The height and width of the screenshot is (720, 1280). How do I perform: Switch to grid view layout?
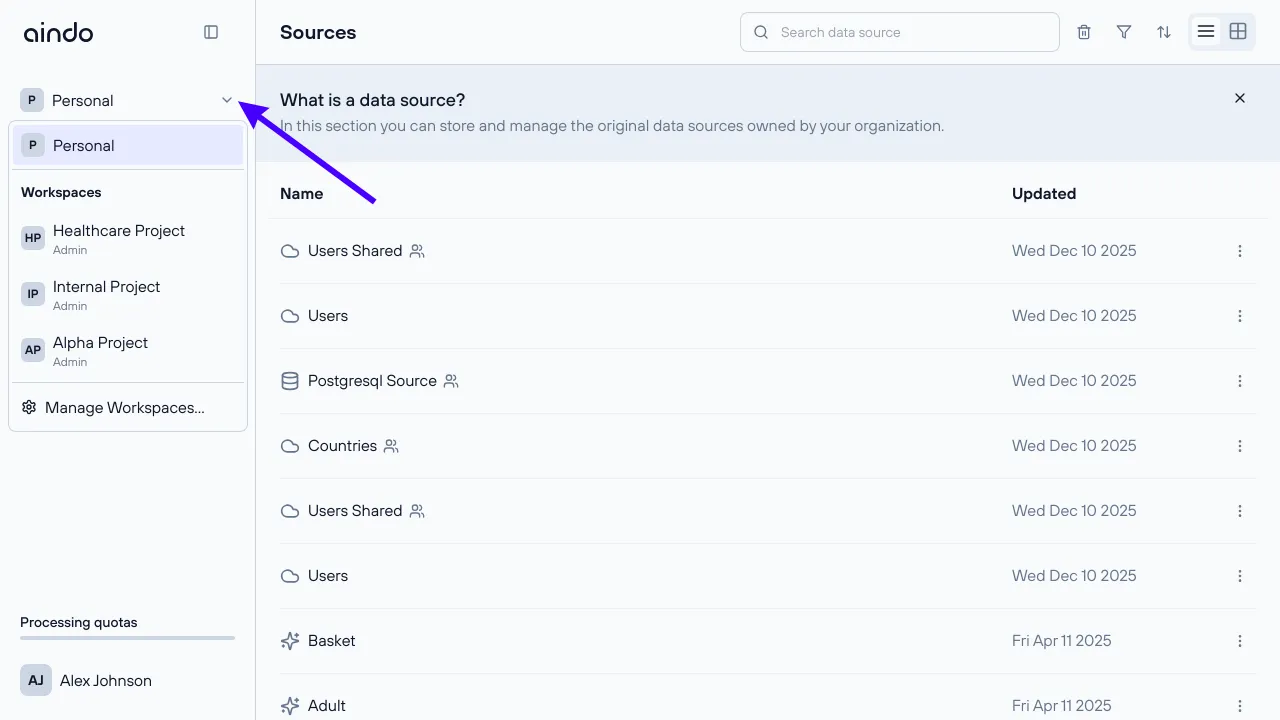click(x=1238, y=32)
